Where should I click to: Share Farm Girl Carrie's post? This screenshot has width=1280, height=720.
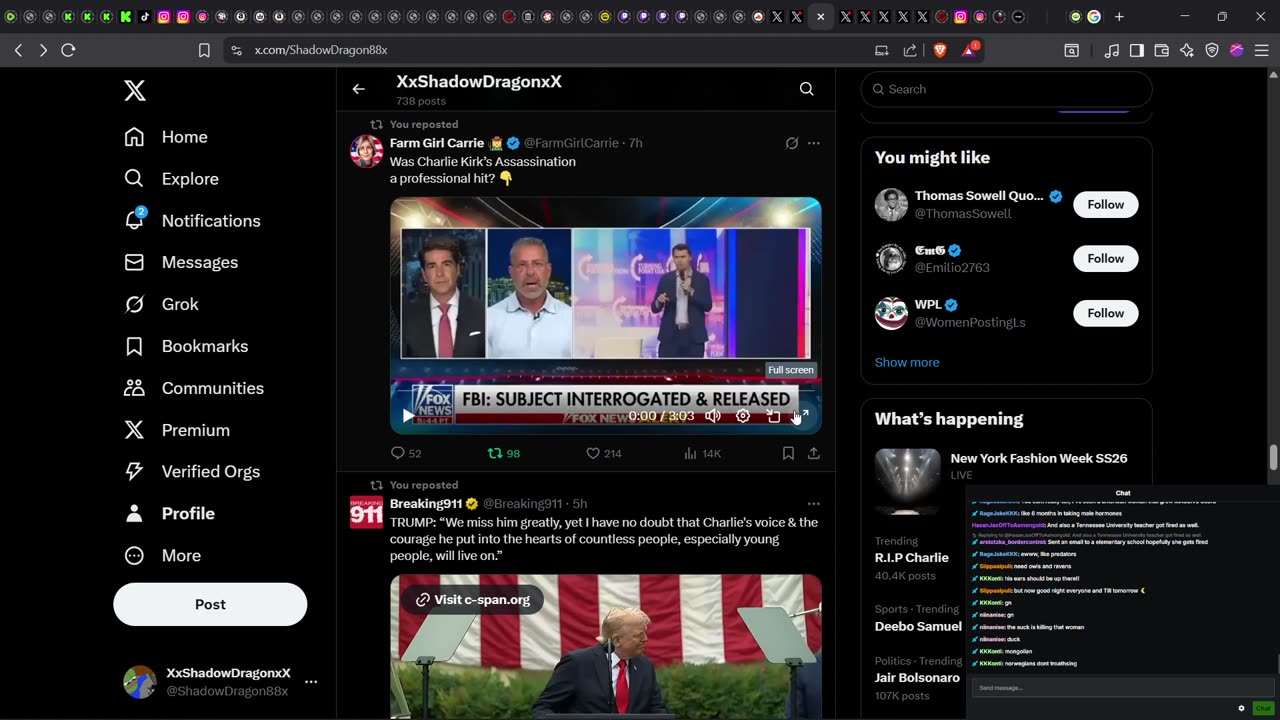pyautogui.click(x=814, y=453)
